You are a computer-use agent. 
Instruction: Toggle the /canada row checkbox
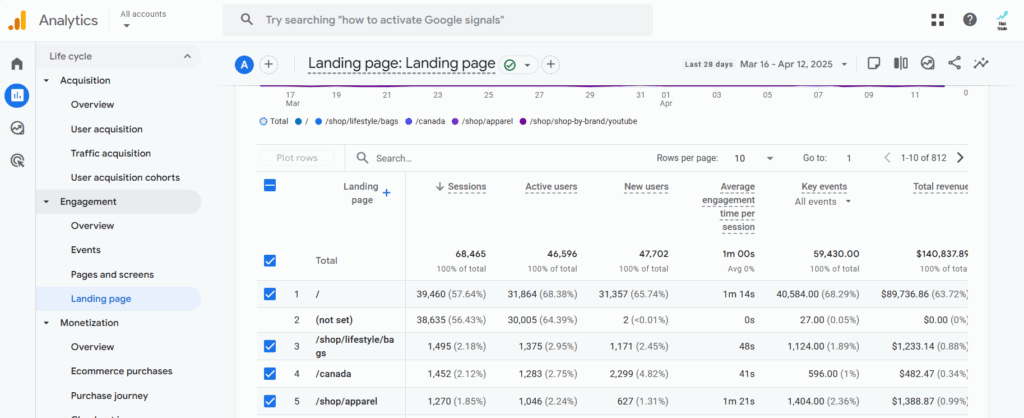coord(269,374)
